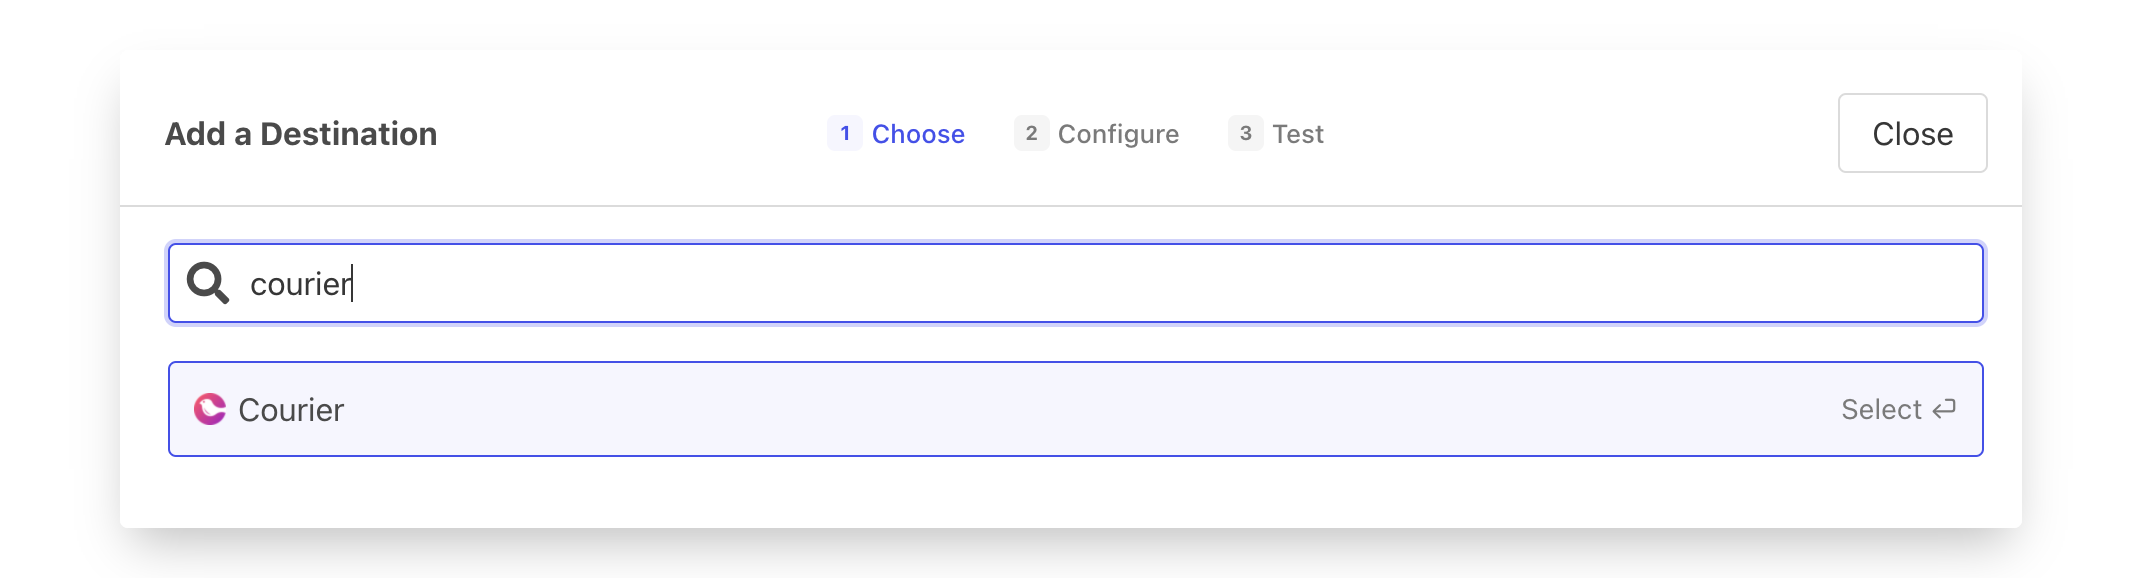Open the Test step
The height and width of the screenshot is (578, 2142).
1297,134
